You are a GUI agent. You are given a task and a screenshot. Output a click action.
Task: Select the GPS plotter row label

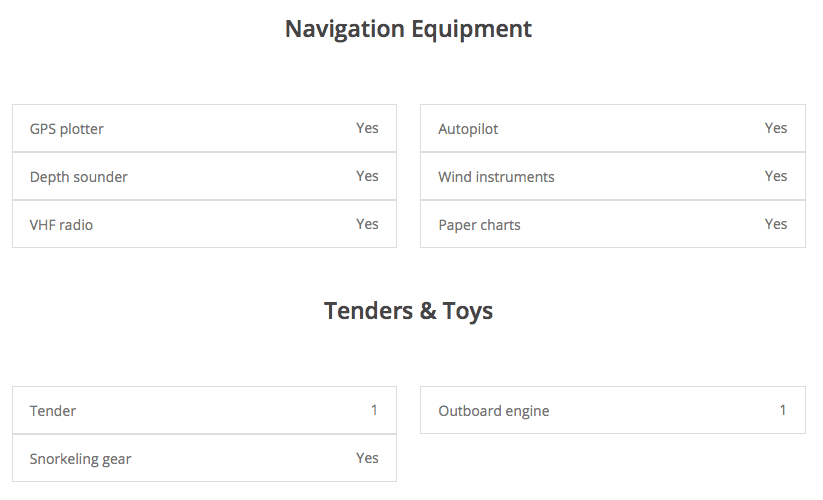(x=67, y=129)
